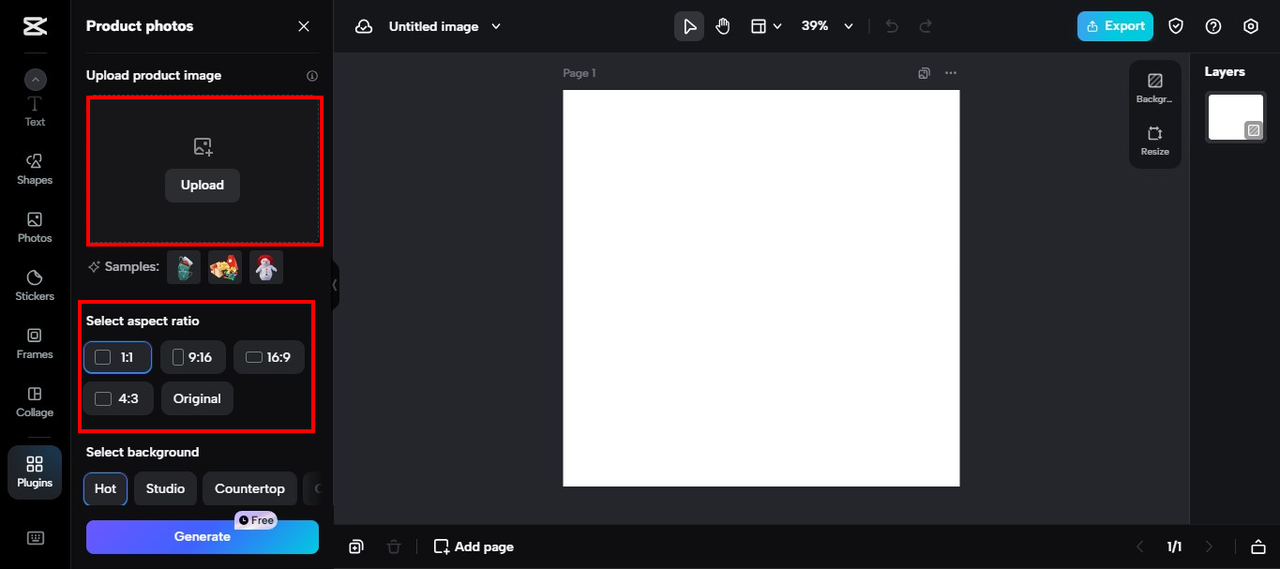Screen dimensions: 1280x569
Task: Click the 1/1 page counter
Action: (1174, 547)
